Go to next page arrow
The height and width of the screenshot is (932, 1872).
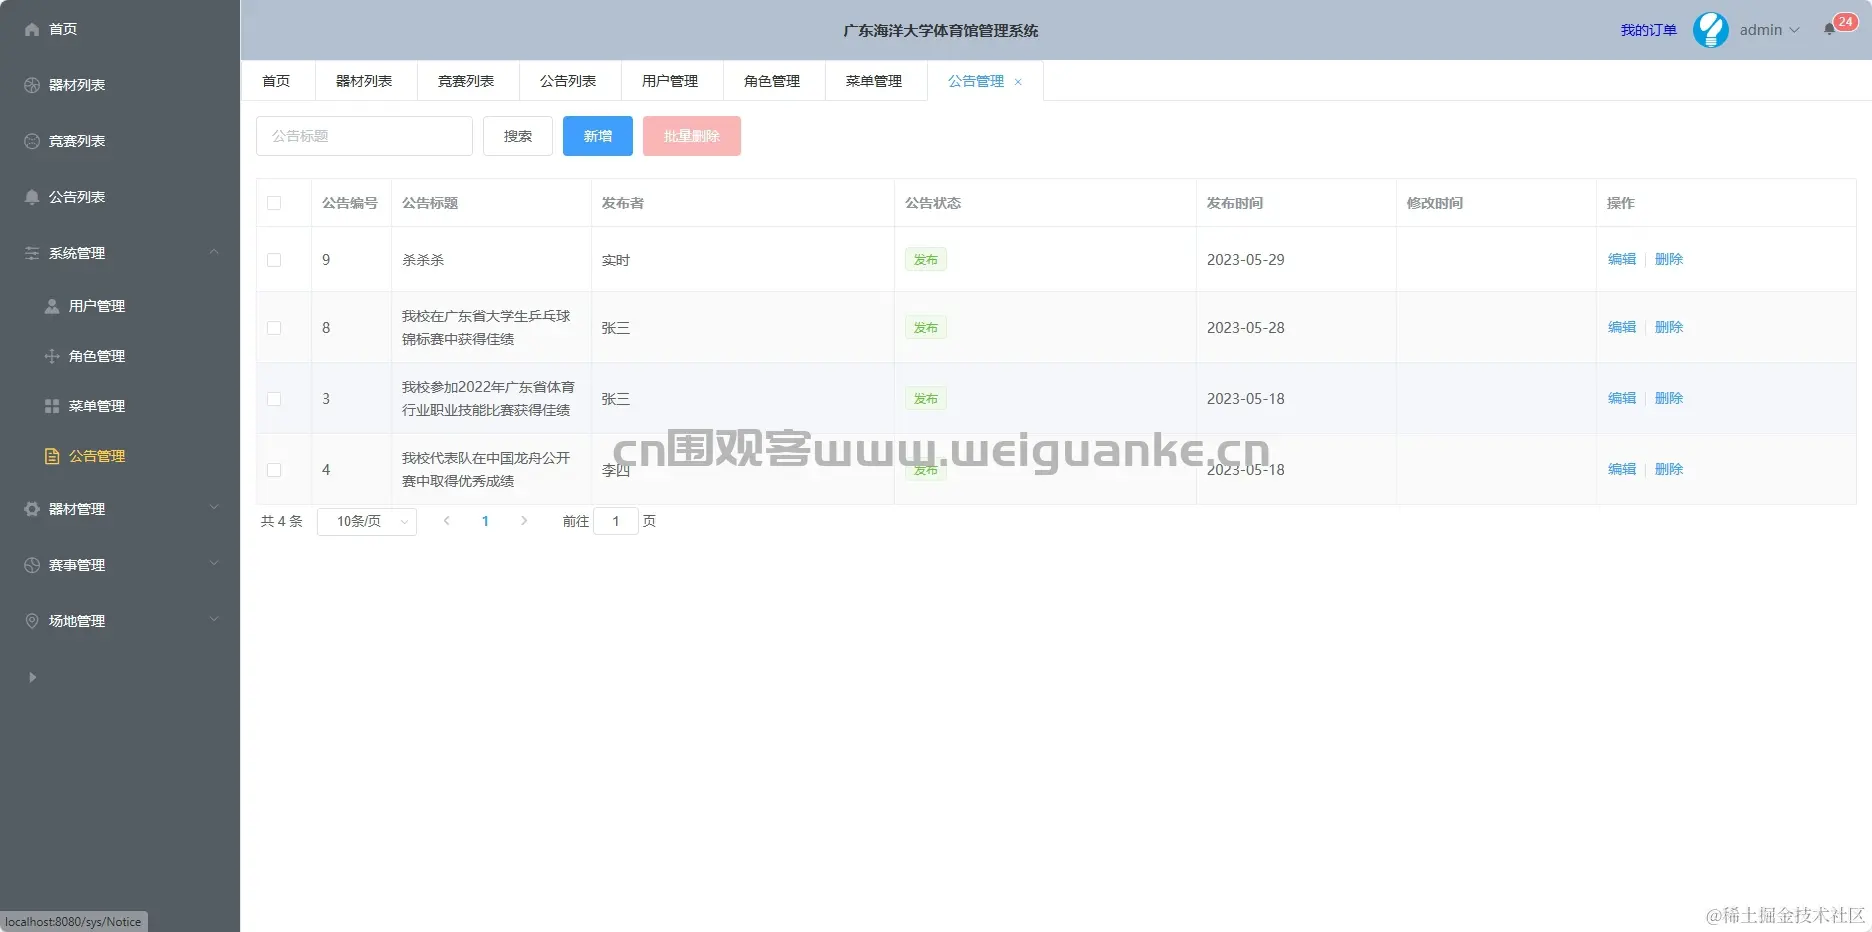[524, 521]
